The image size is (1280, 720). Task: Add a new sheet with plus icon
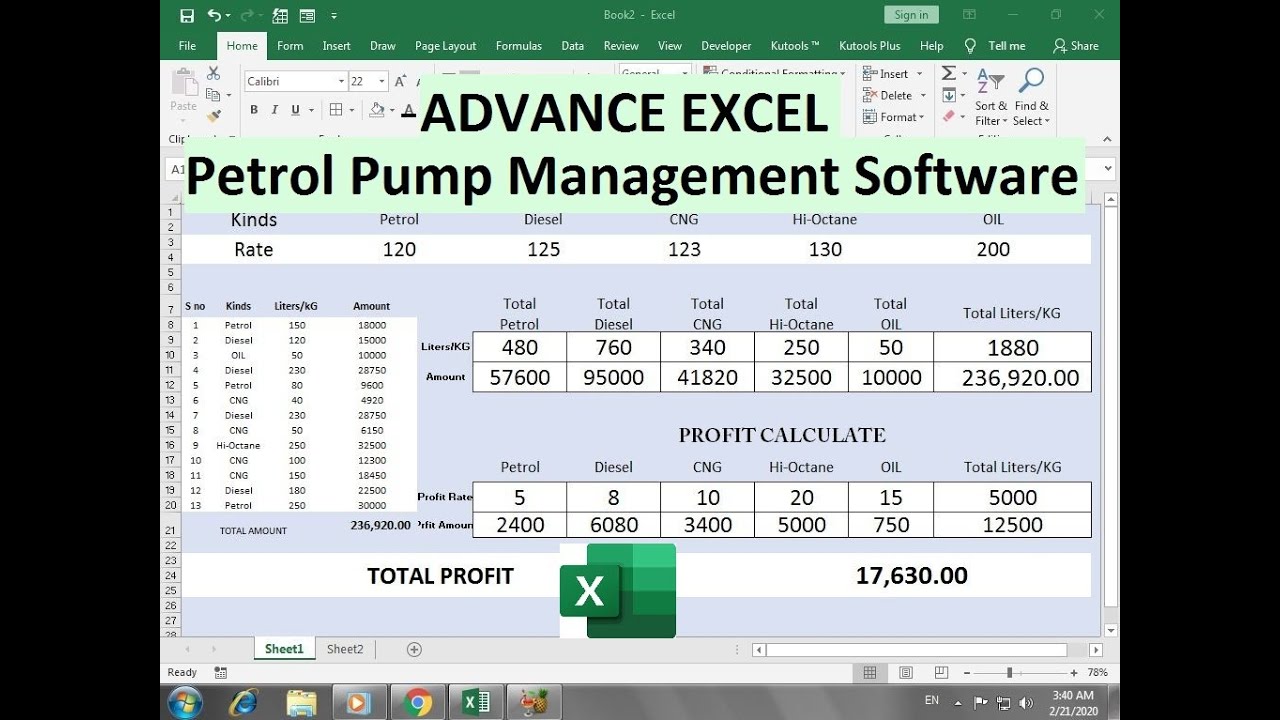[x=414, y=649]
